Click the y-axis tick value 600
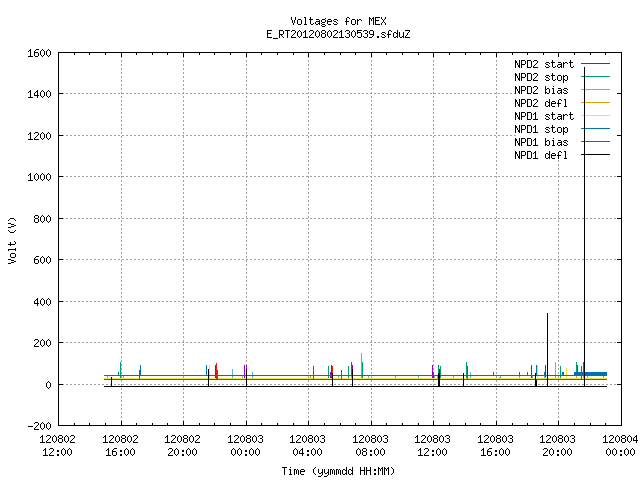The height and width of the screenshot is (480, 640). click(x=42, y=260)
